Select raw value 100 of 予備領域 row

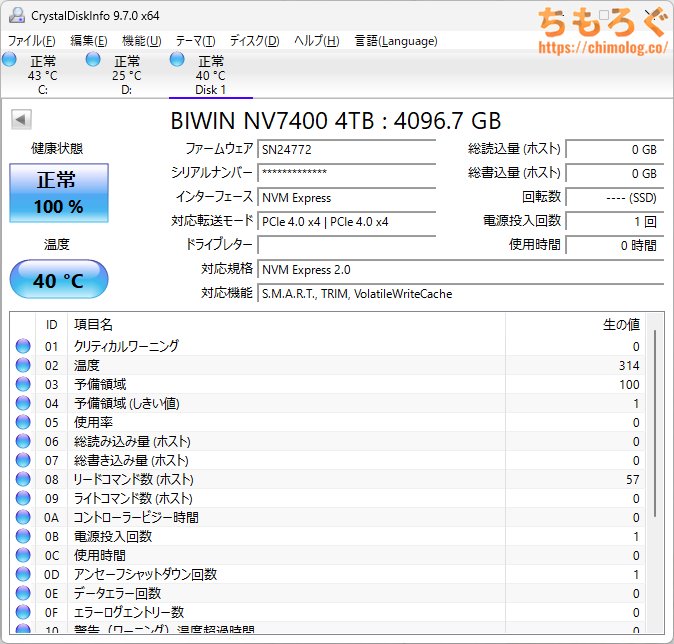629,384
